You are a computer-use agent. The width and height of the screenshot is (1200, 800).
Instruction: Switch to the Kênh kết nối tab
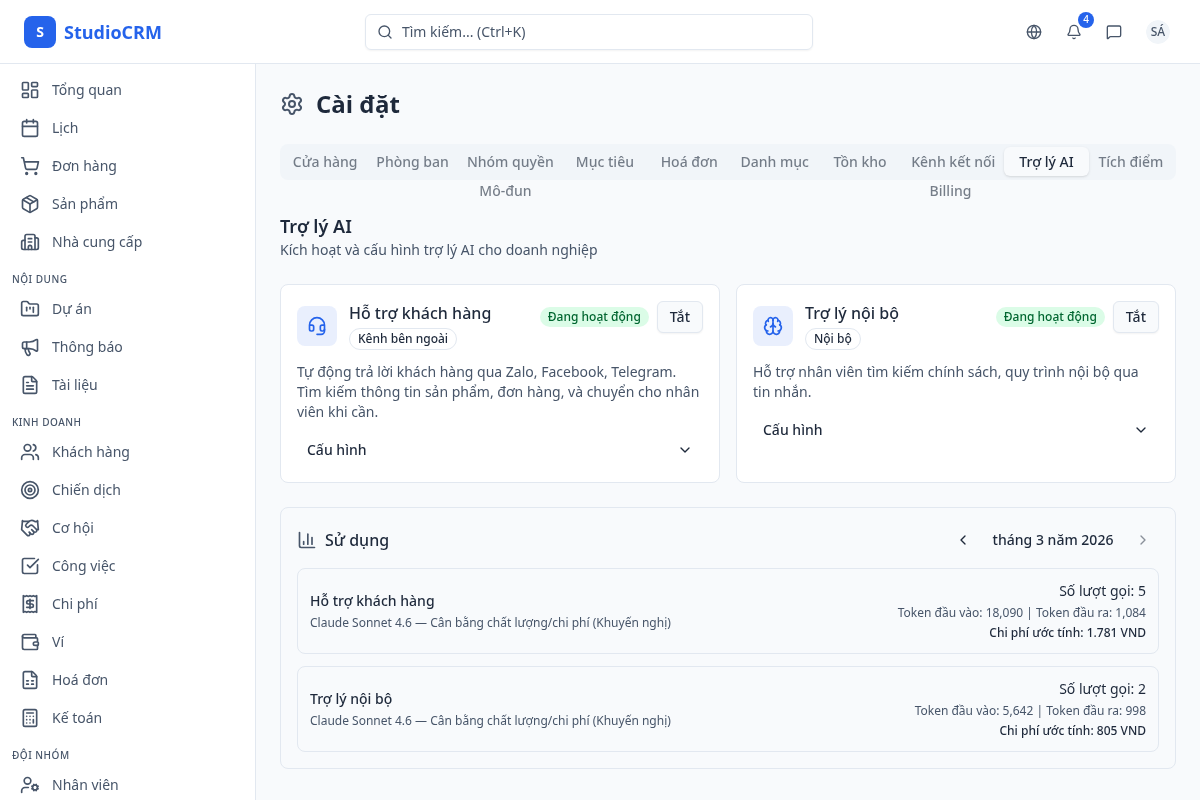pos(952,162)
